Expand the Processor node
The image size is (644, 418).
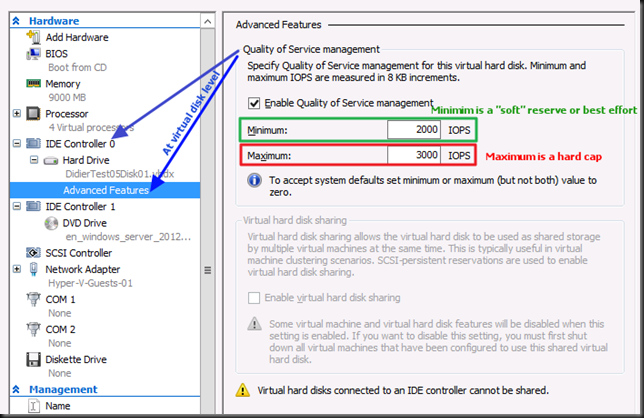point(16,113)
